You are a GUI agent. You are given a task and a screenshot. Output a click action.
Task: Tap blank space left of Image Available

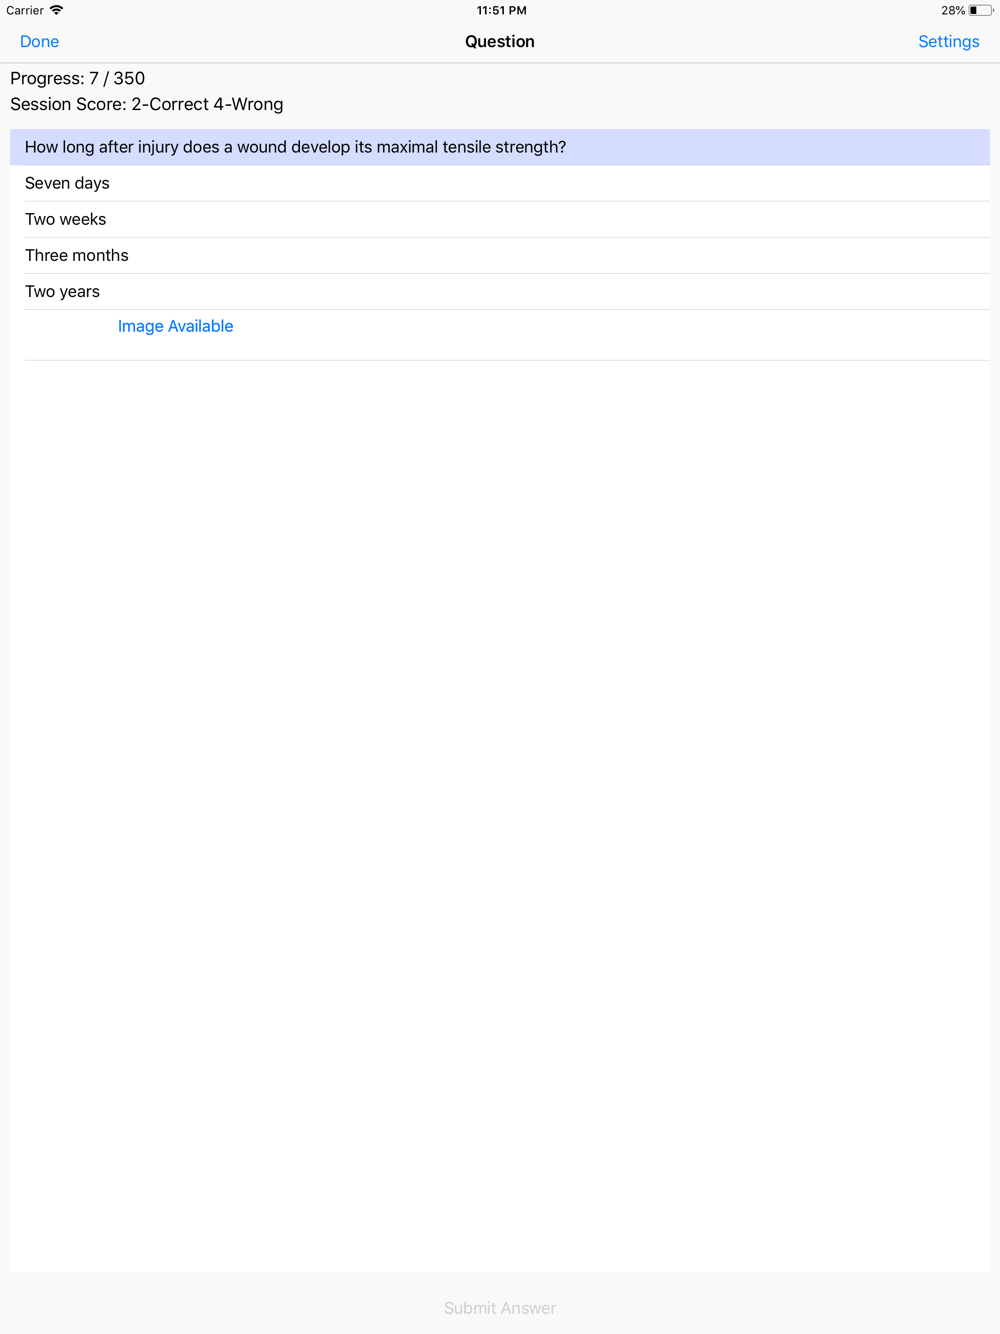70,334
